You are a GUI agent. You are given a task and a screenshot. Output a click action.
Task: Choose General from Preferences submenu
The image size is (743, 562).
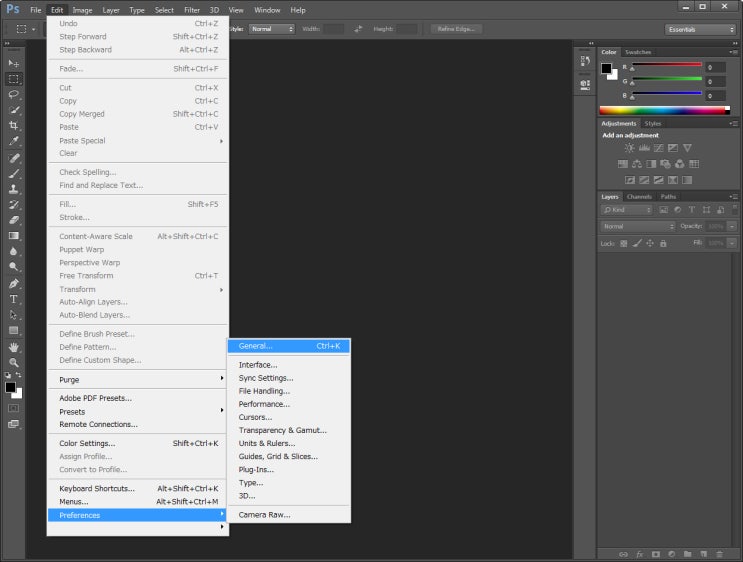click(289, 346)
